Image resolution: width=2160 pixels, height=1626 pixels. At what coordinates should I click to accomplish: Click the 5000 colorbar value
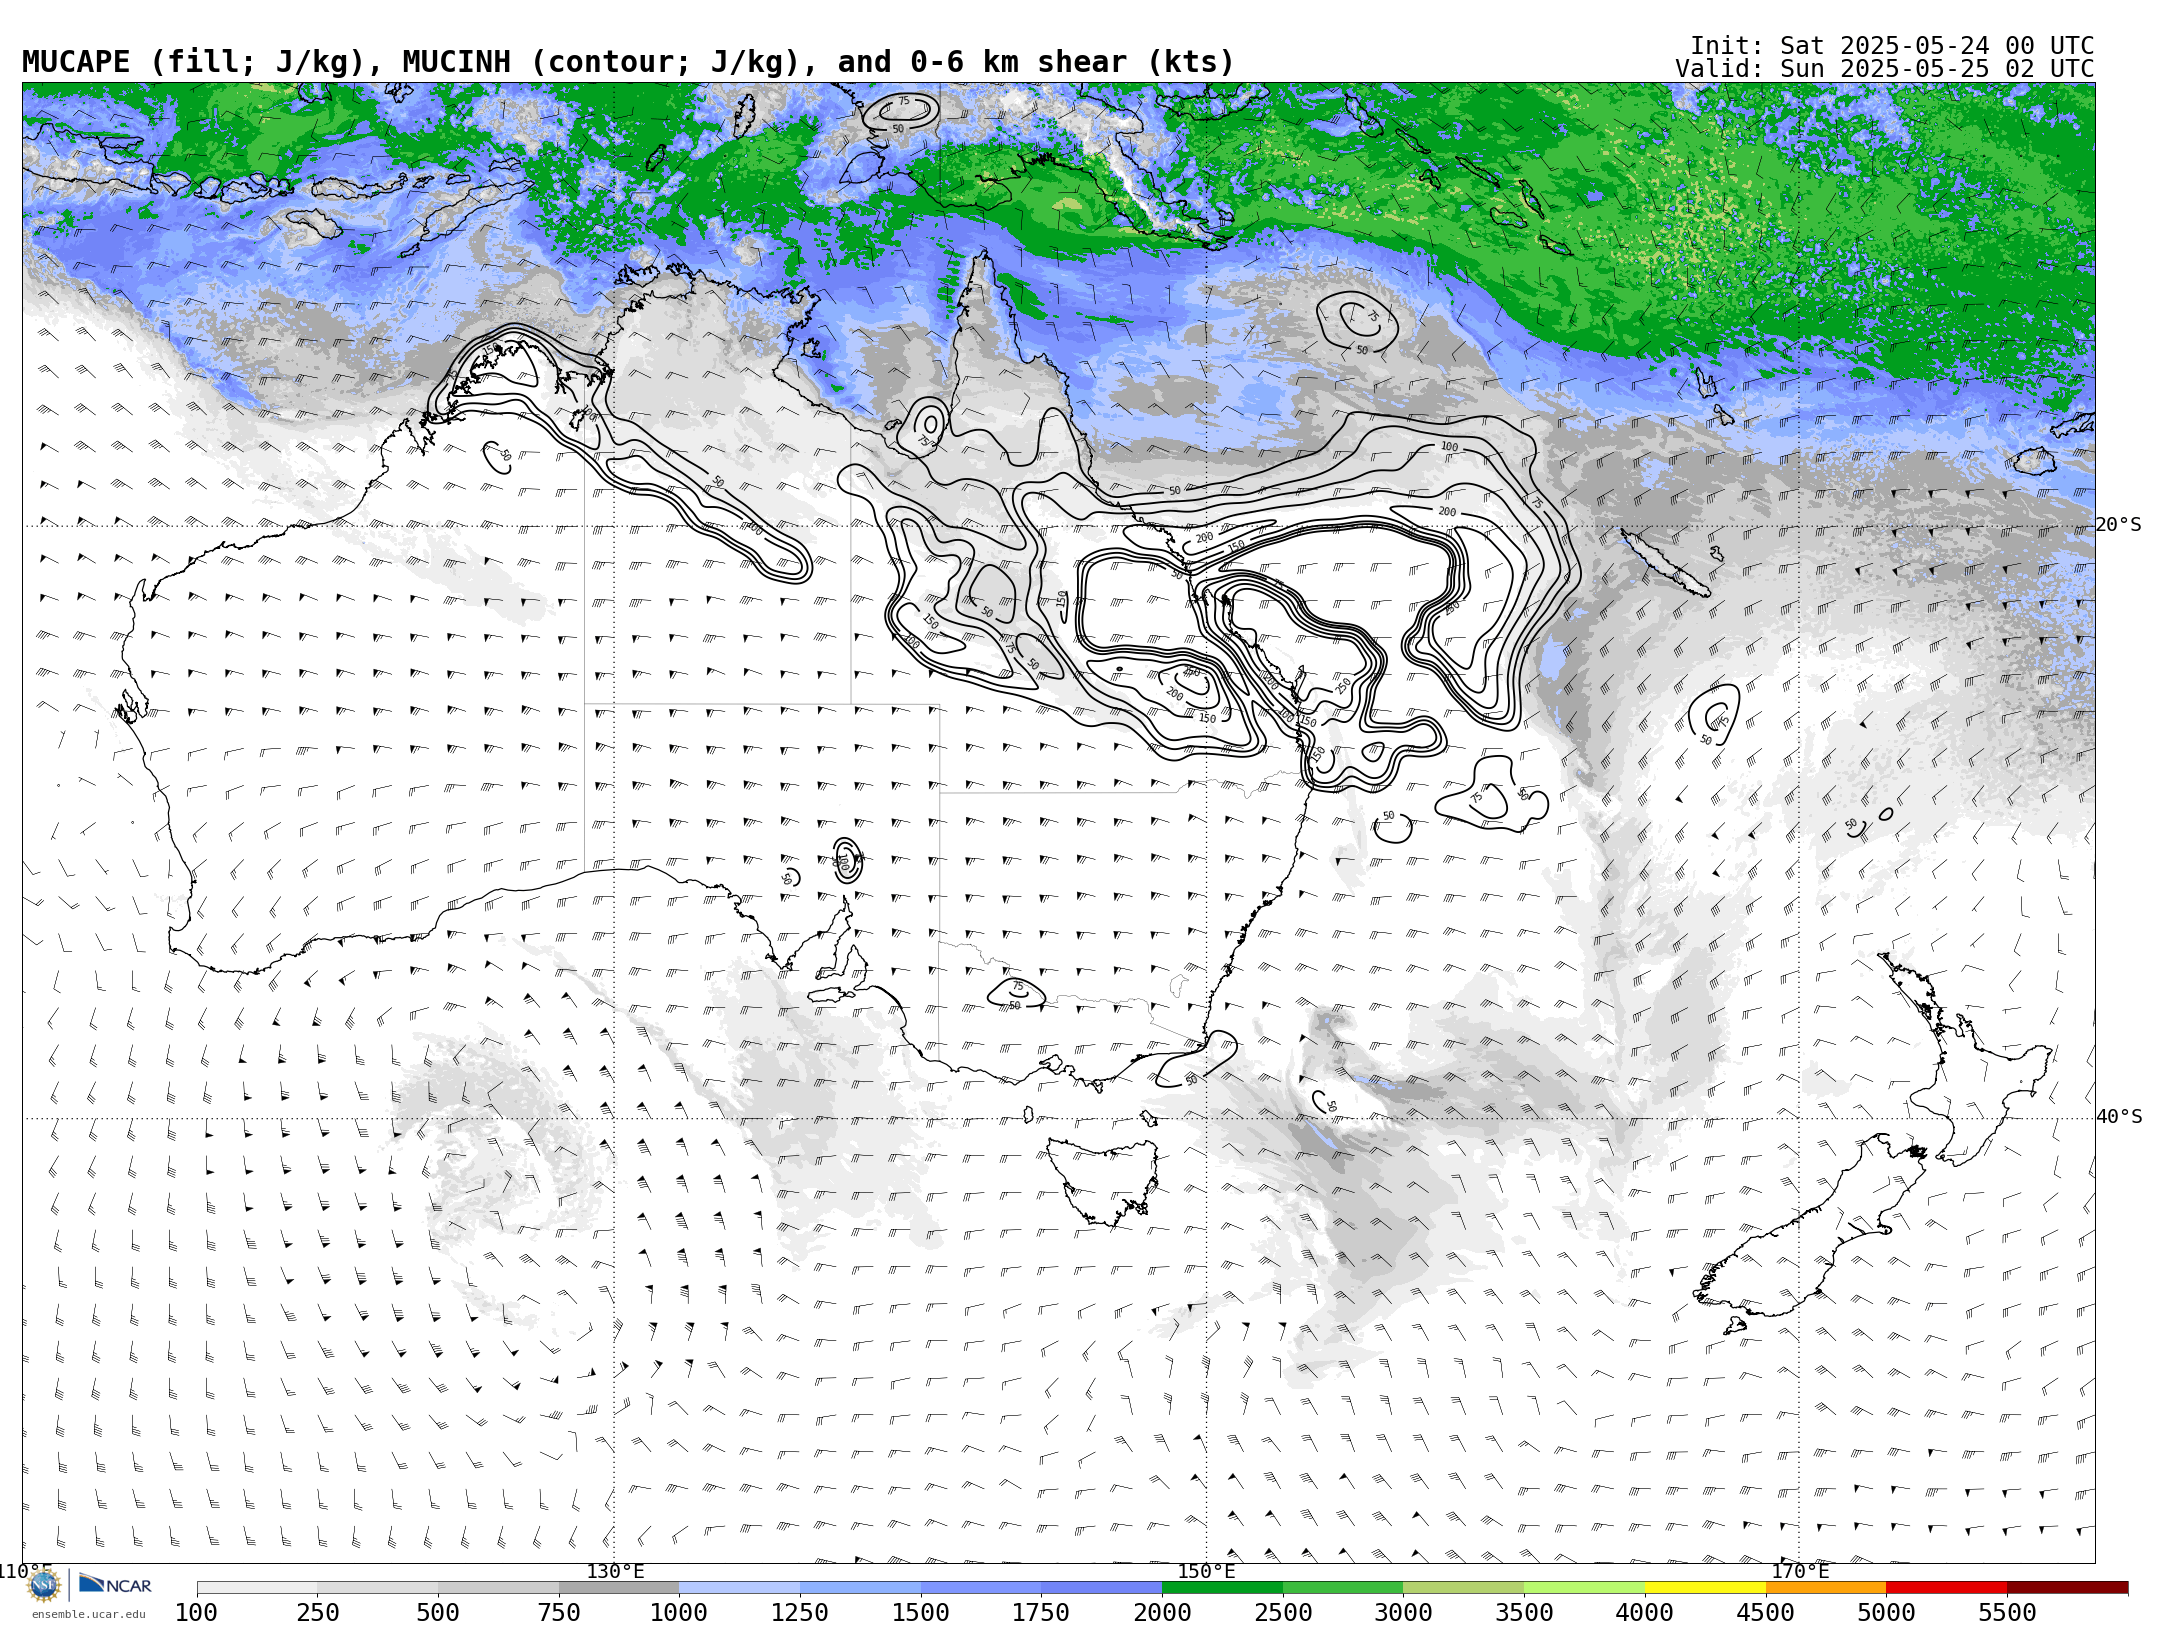1886,1612
